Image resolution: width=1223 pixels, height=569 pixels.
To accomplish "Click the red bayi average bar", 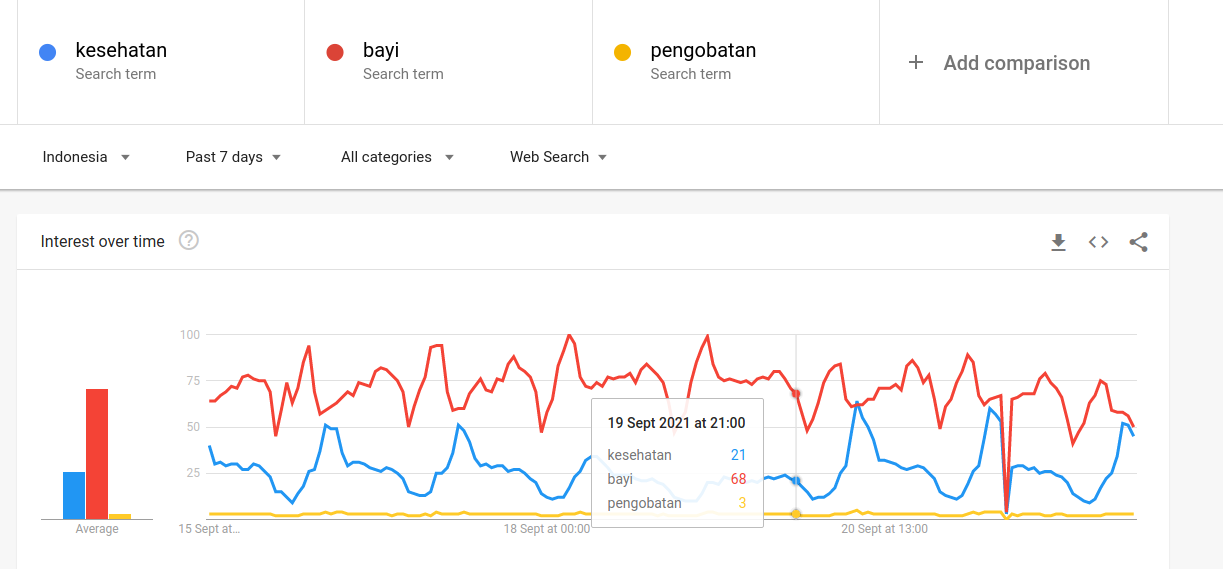I will (97, 454).
